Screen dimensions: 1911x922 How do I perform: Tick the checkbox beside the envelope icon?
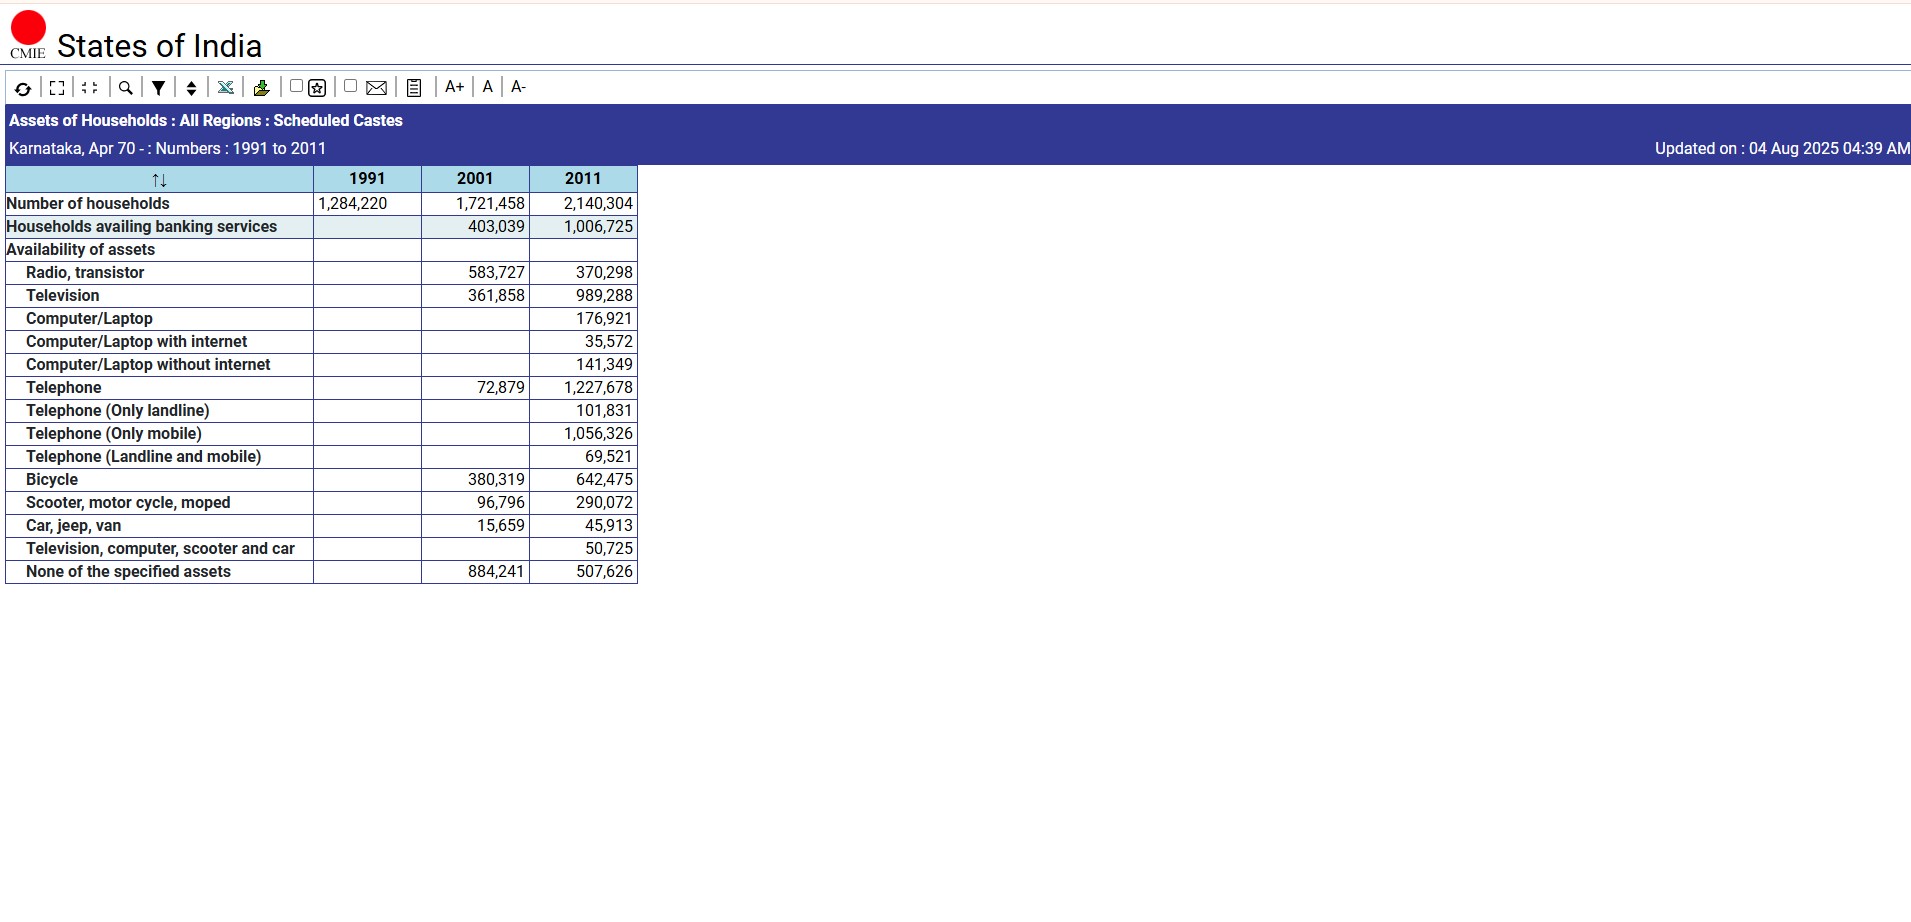point(351,86)
